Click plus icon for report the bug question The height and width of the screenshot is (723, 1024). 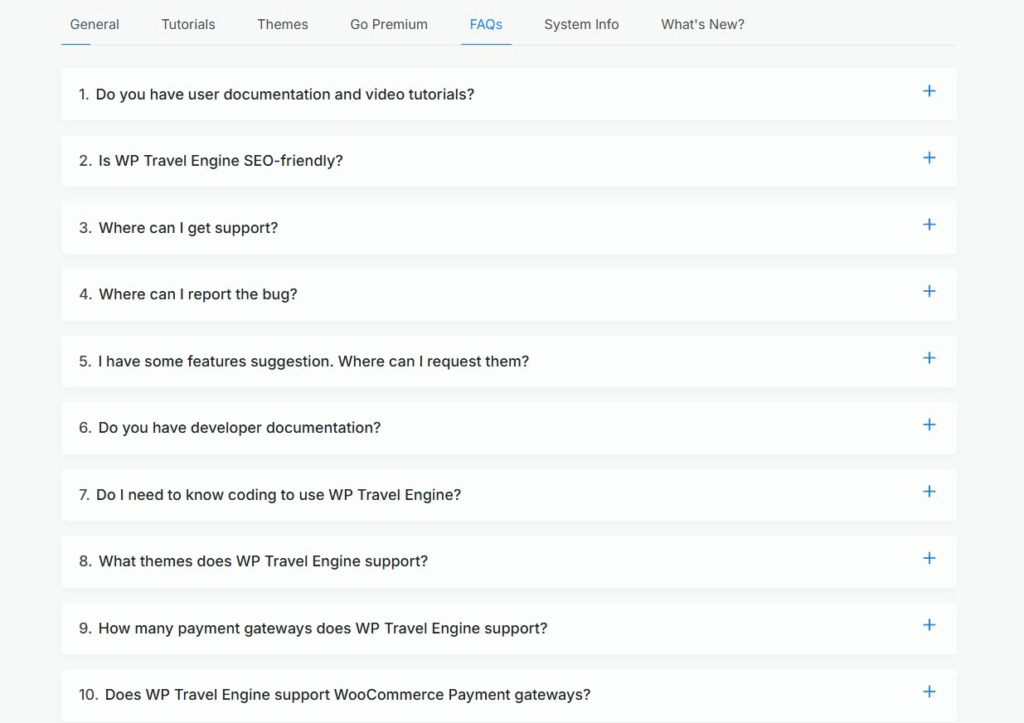click(929, 292)
